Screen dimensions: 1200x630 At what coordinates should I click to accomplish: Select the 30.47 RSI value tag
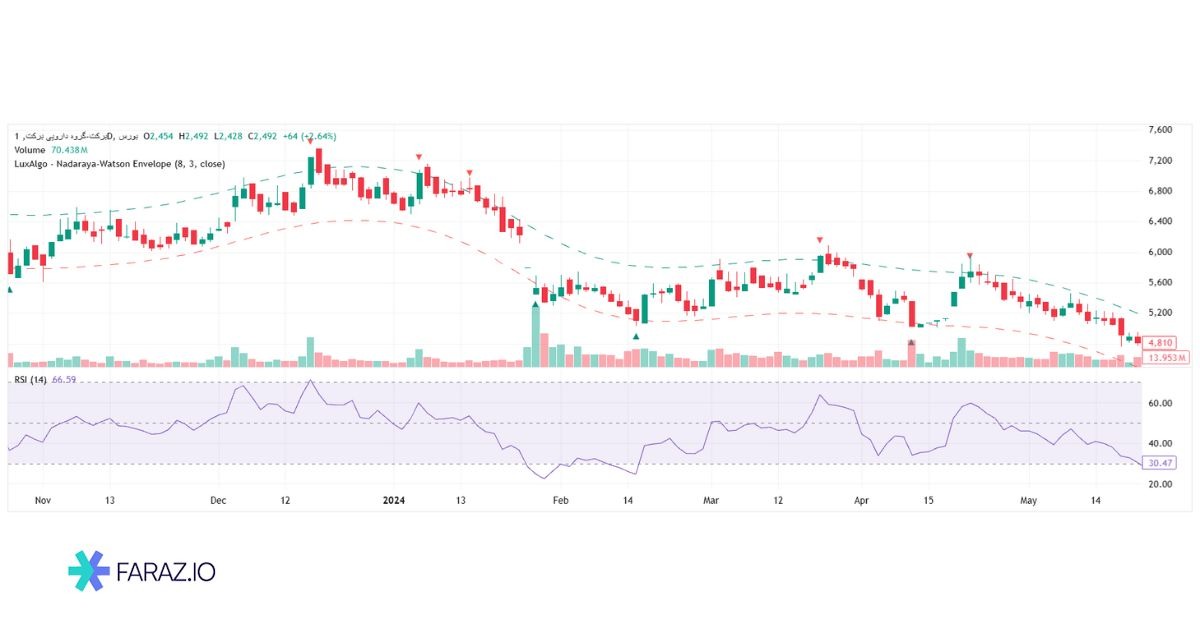pyautogui.click(x=1160, y=463)
